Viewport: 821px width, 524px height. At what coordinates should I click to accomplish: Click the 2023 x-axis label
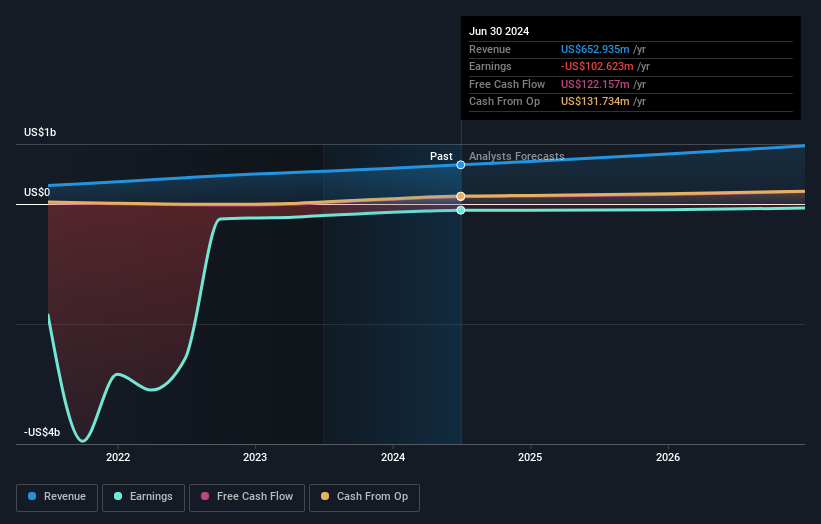pos(255,457)
